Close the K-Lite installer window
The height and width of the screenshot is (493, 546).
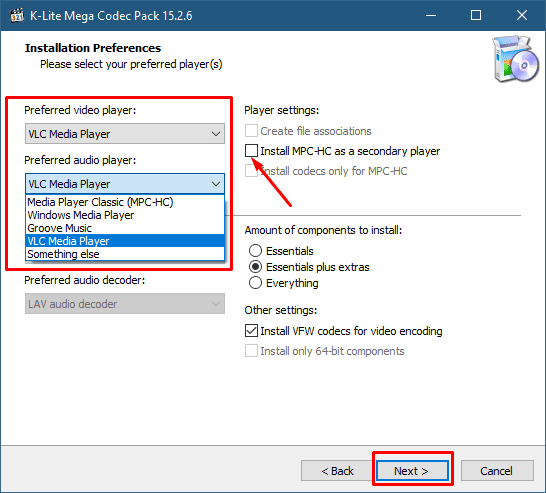pos(522,16)
